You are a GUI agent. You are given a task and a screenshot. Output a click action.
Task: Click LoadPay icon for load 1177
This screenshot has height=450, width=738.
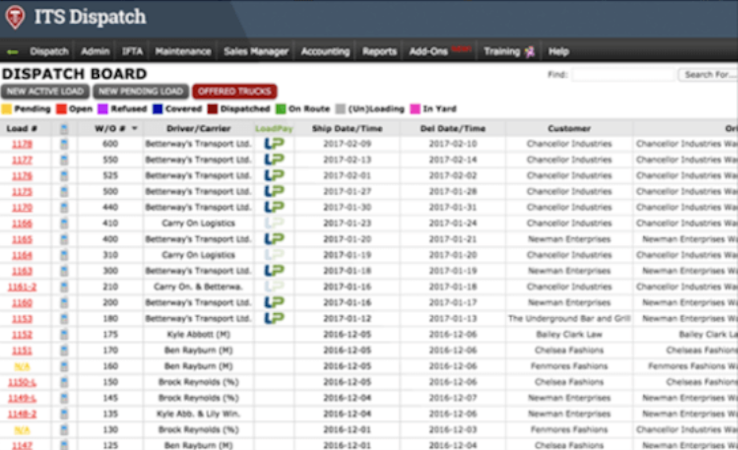point(274,160)
